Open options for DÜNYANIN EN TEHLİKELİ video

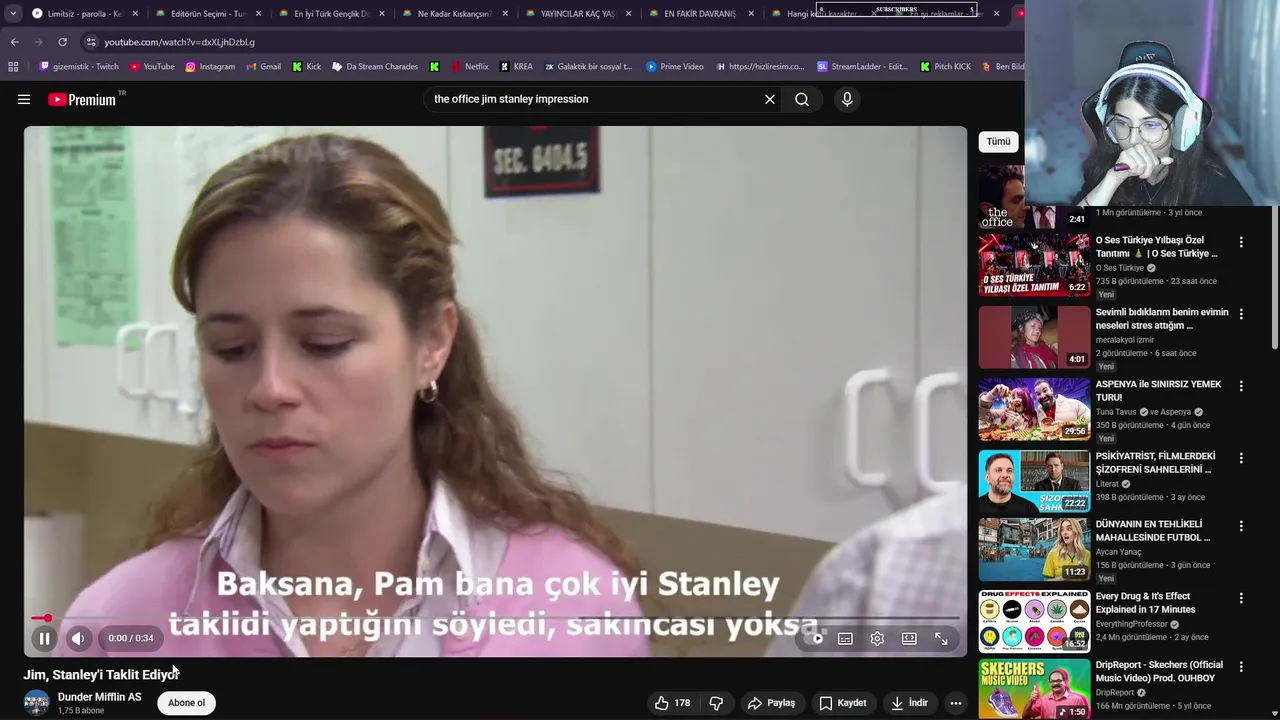click(x=1241, y=526)
